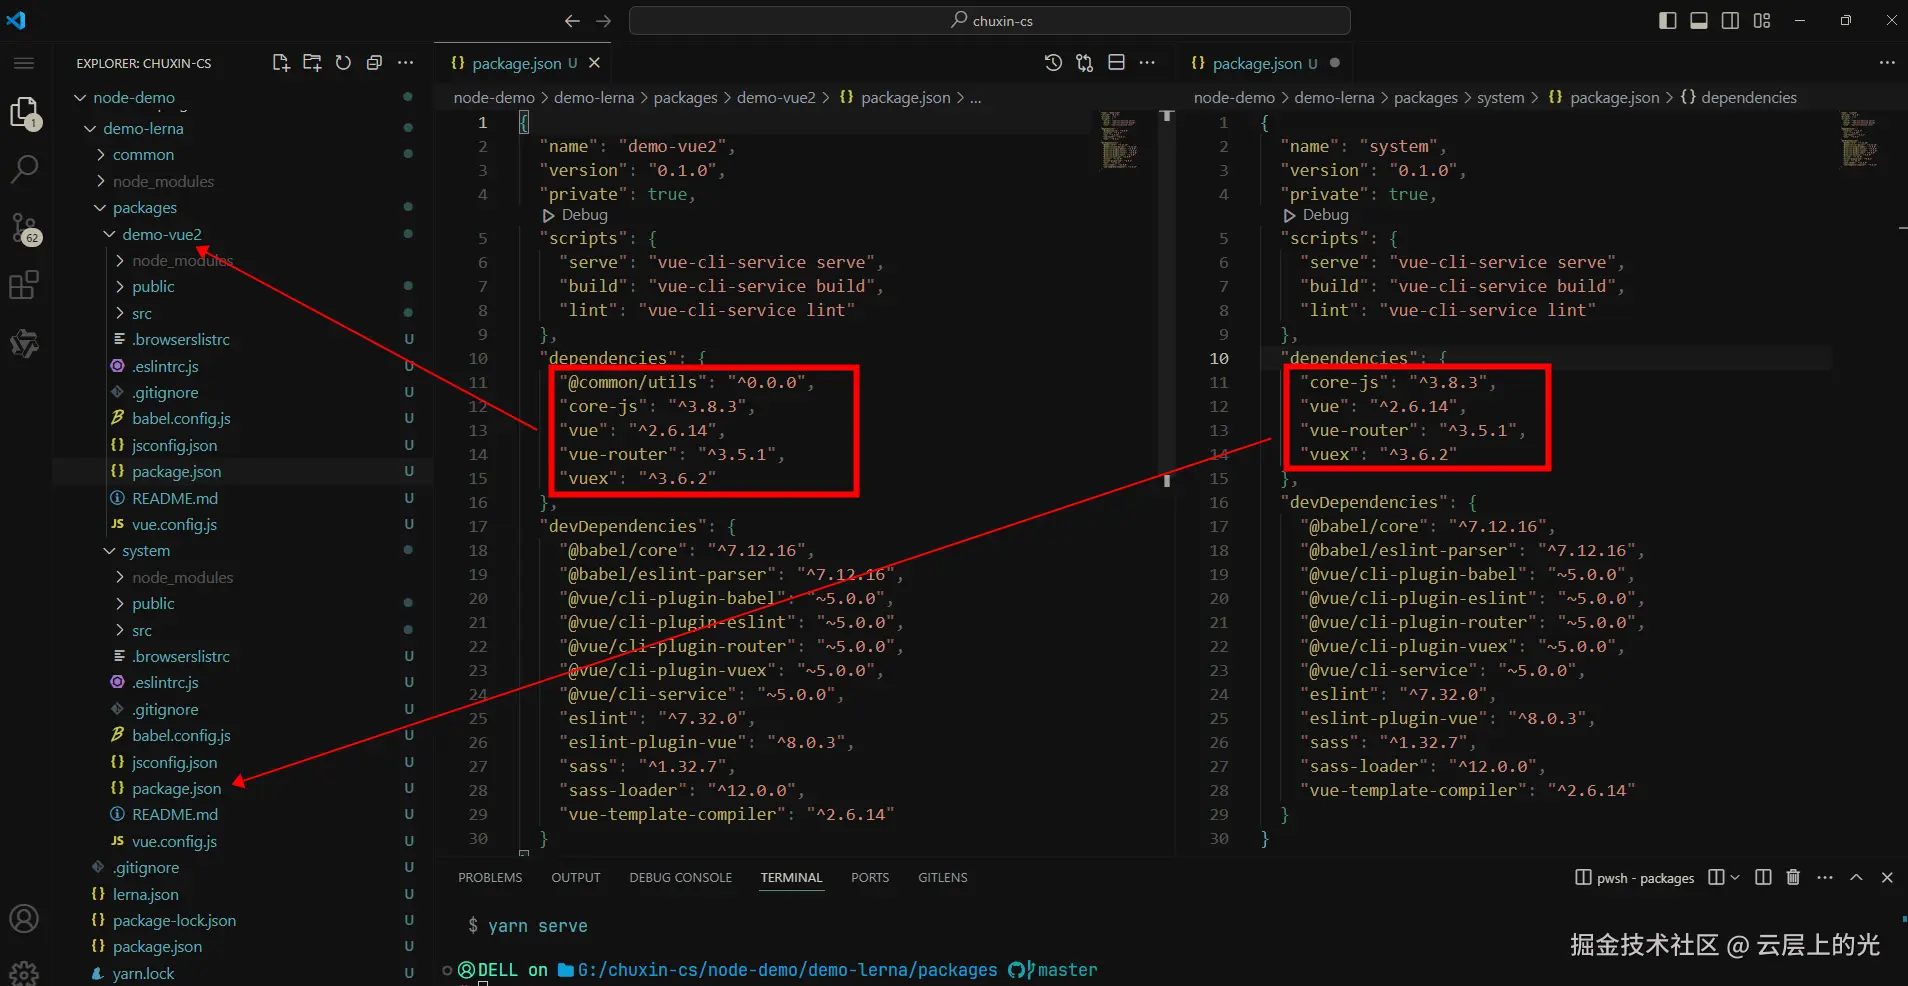Open README.md under the demo-vue2 folder

point(175,498)
